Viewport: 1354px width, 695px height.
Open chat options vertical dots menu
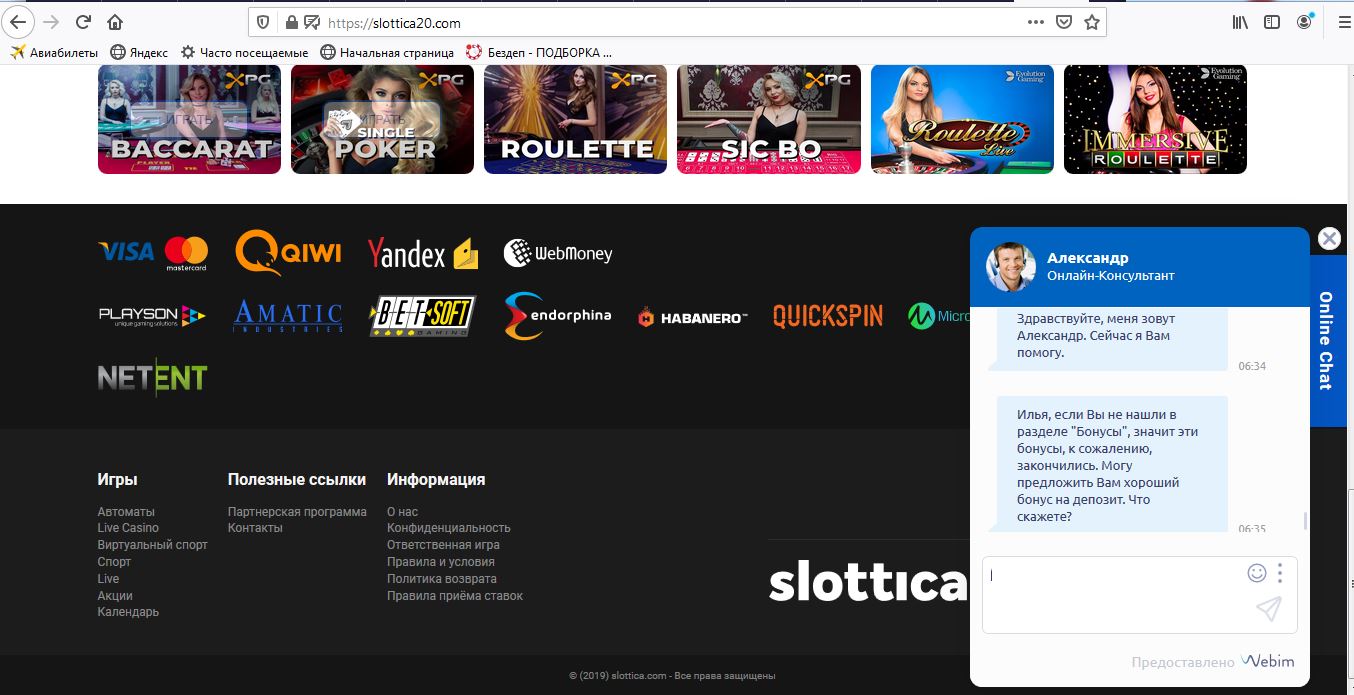[1280, 573]
